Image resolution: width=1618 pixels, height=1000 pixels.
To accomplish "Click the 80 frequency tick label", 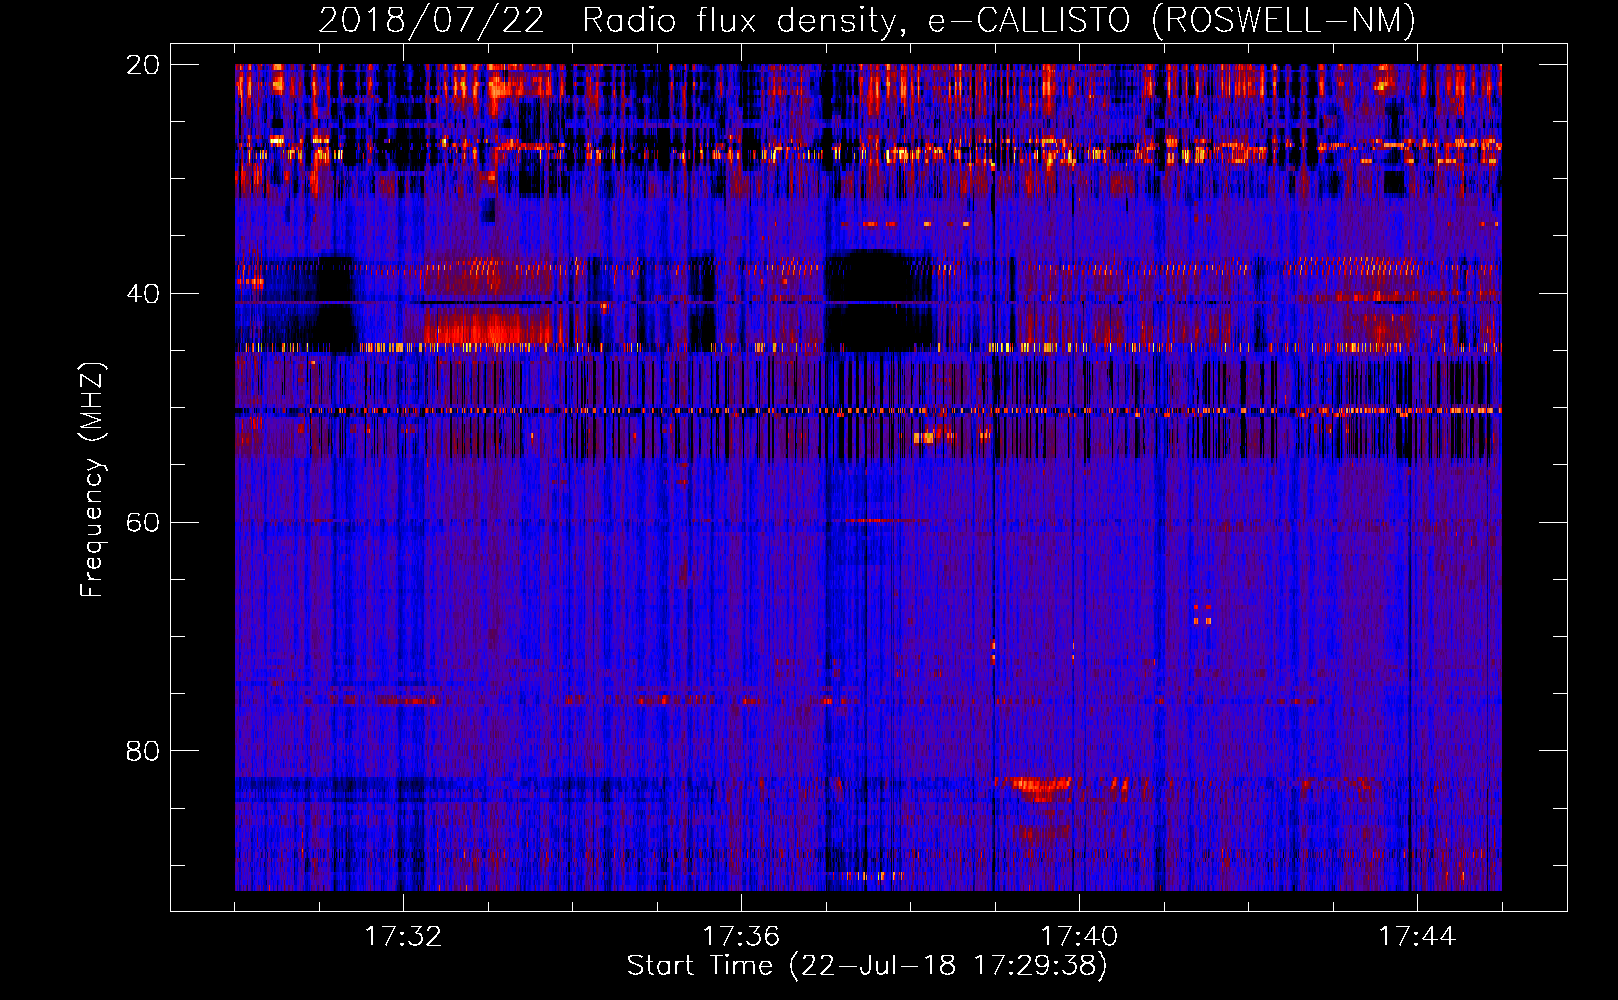I will (143, 751).
